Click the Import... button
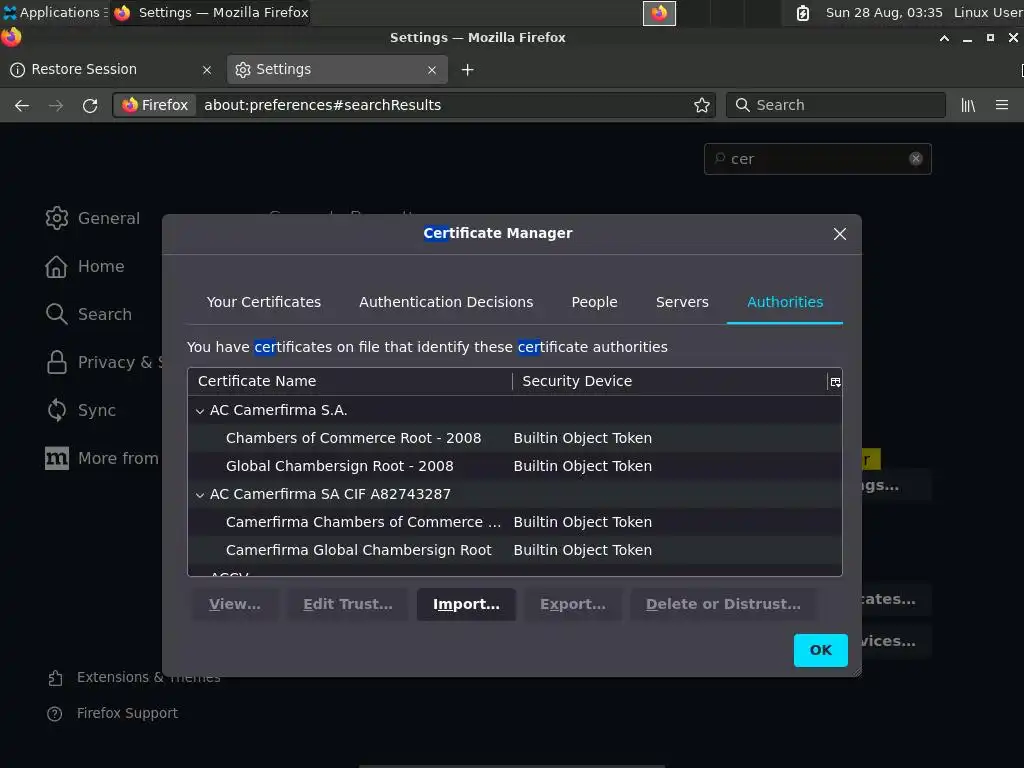Image resolution: width=1024 pixels, height=768 pixels. pos(466,604)
